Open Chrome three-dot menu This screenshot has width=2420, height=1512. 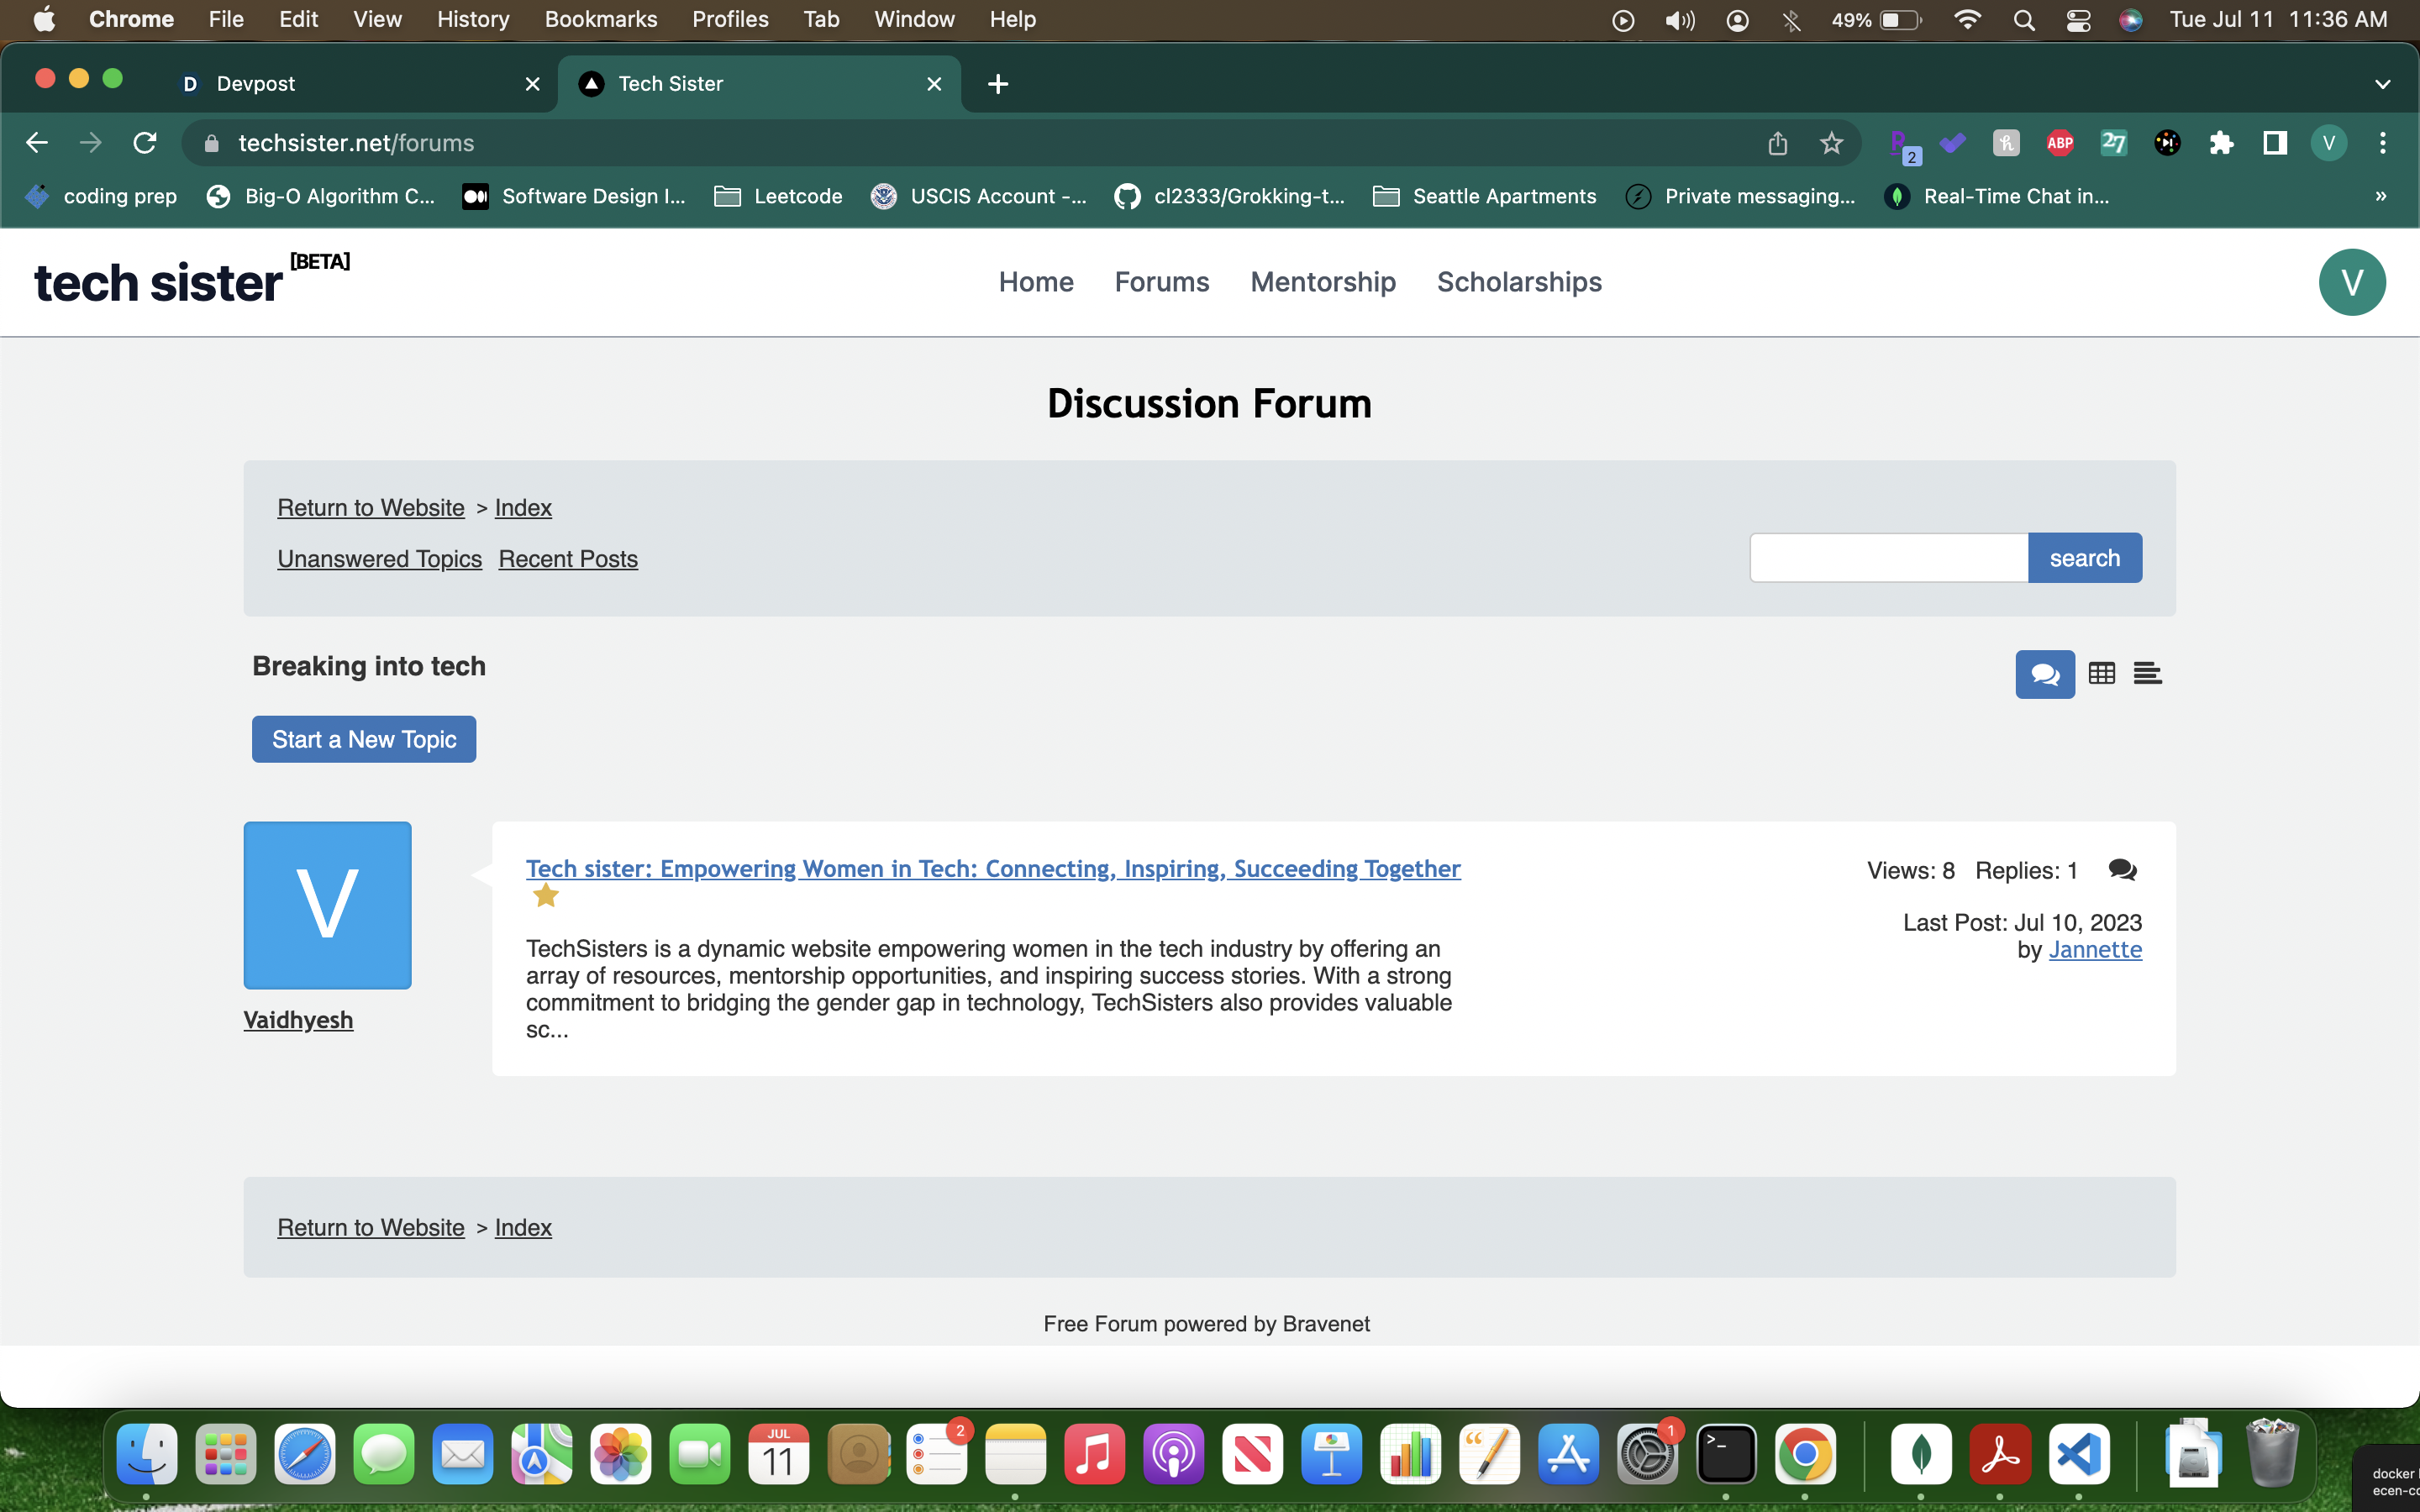pyautogui.click(x=2383, y=143)
